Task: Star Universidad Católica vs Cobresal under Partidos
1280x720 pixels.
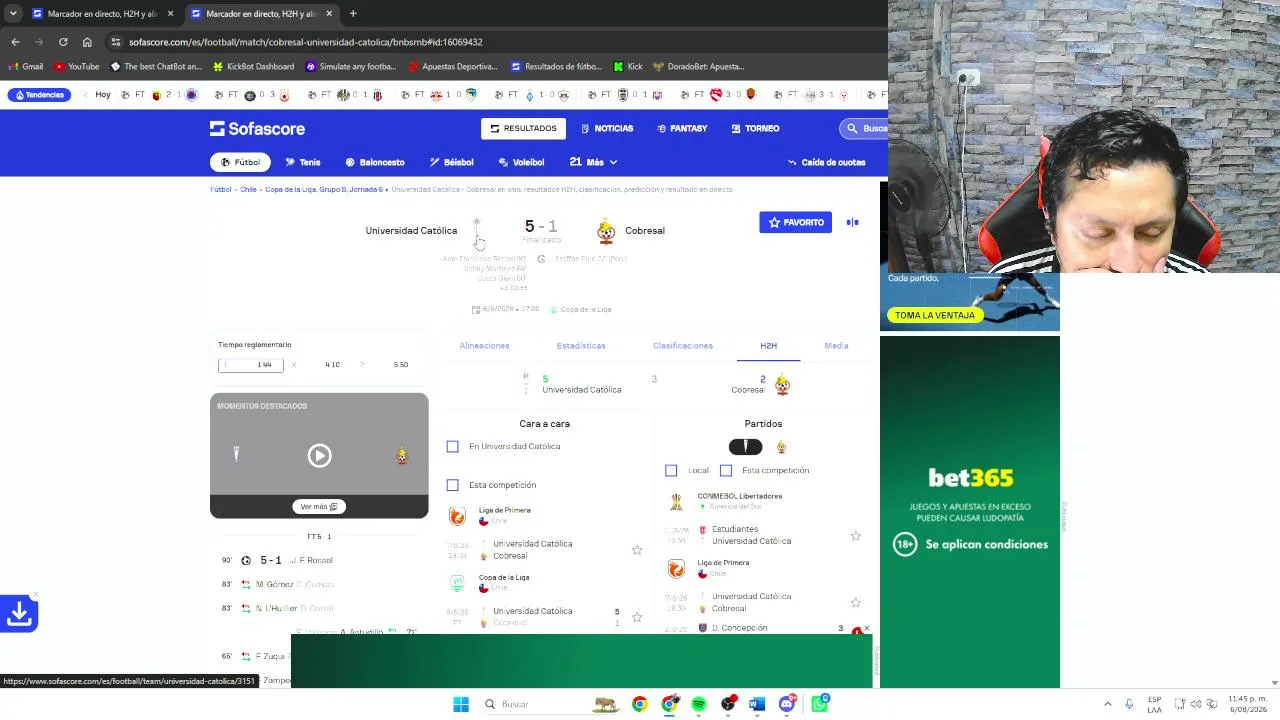Action: 855,603
